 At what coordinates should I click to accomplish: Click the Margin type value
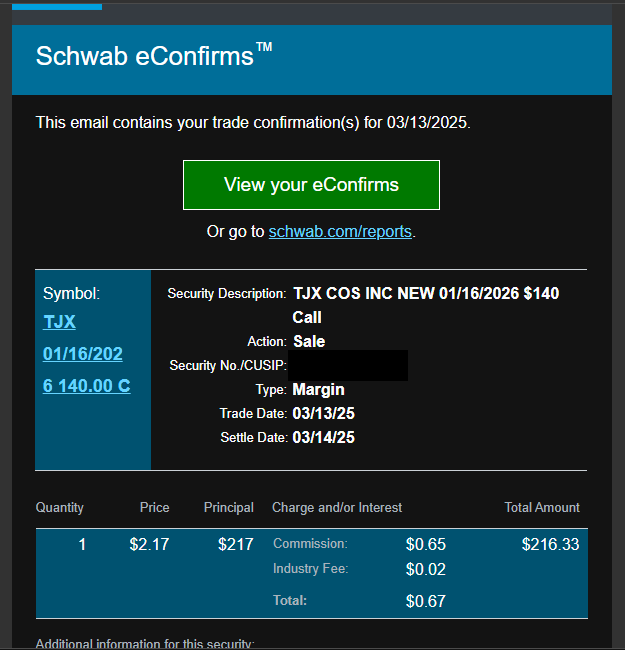pyautogui.click(x=318, y=389)
